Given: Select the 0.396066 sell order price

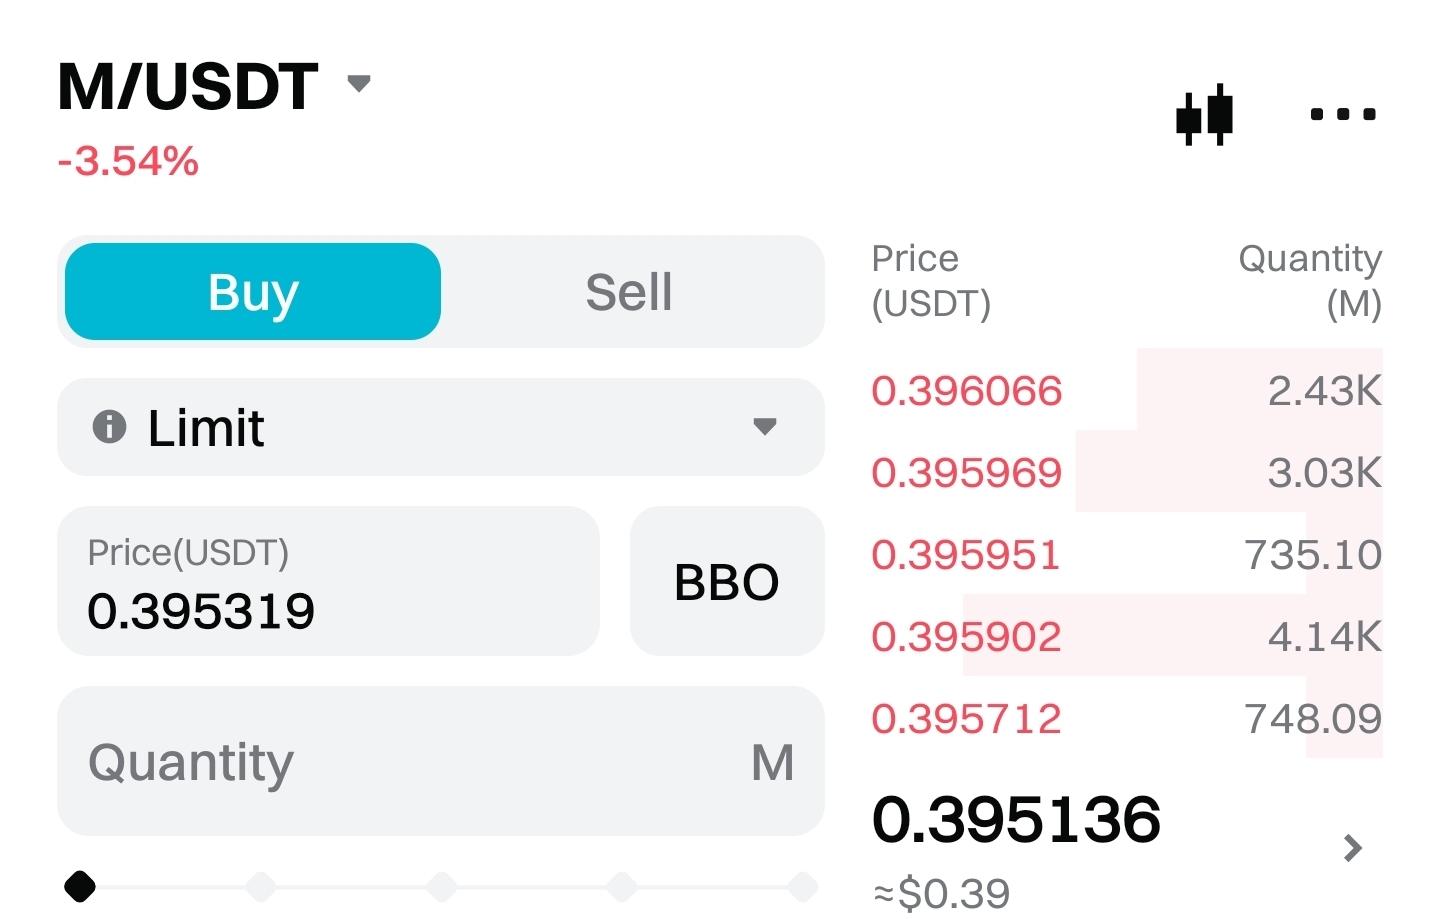Looking at the screenshot, I should 966,391.
